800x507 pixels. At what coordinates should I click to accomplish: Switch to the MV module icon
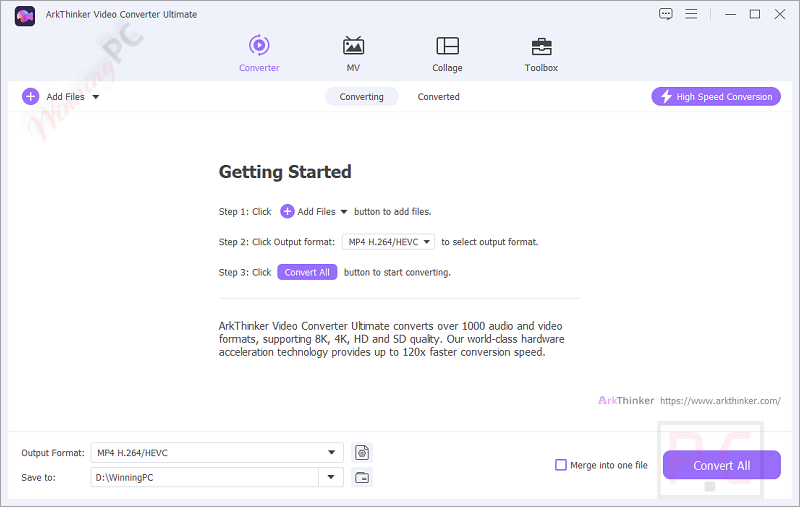[x=353, y=45]
